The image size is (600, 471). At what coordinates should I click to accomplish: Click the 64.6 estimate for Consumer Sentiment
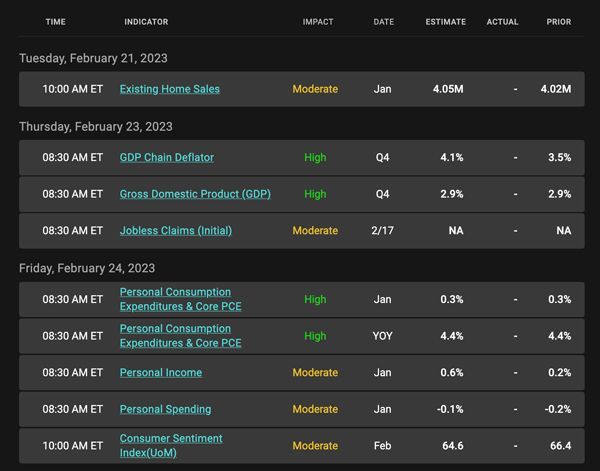click(x=453, y=446)
